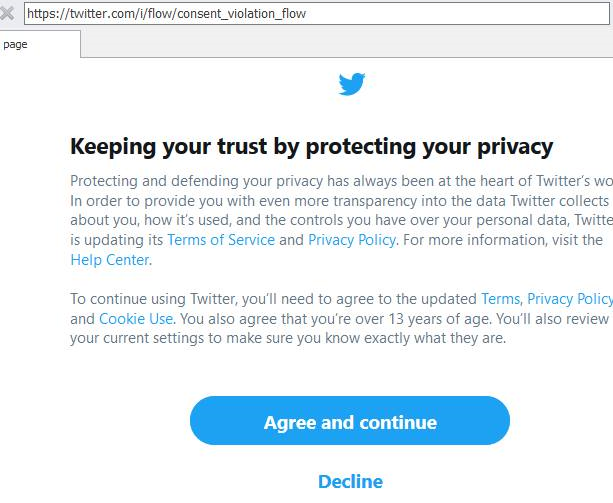Click the 'Keeping your trust' heading

pos(311,147)
